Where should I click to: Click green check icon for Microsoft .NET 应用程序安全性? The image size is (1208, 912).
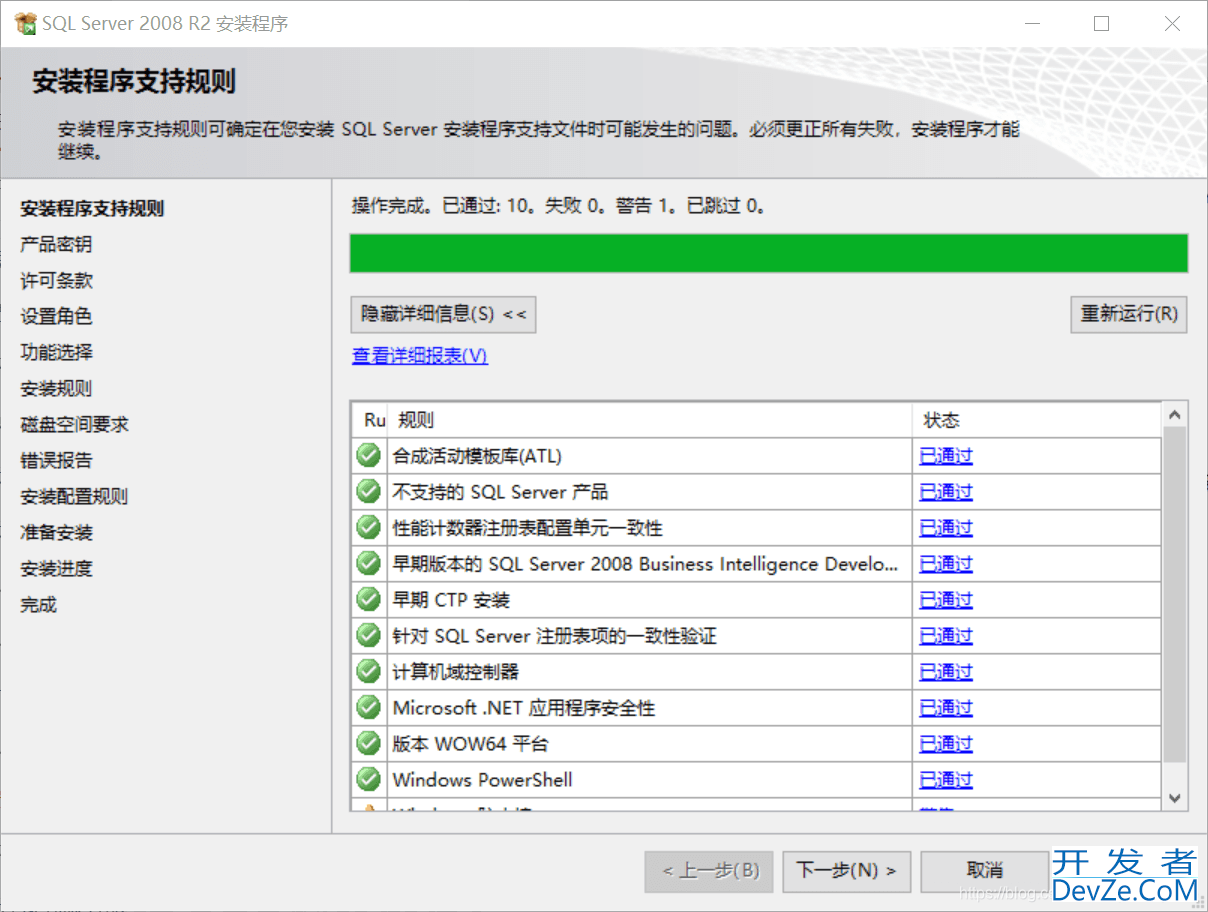369,707
